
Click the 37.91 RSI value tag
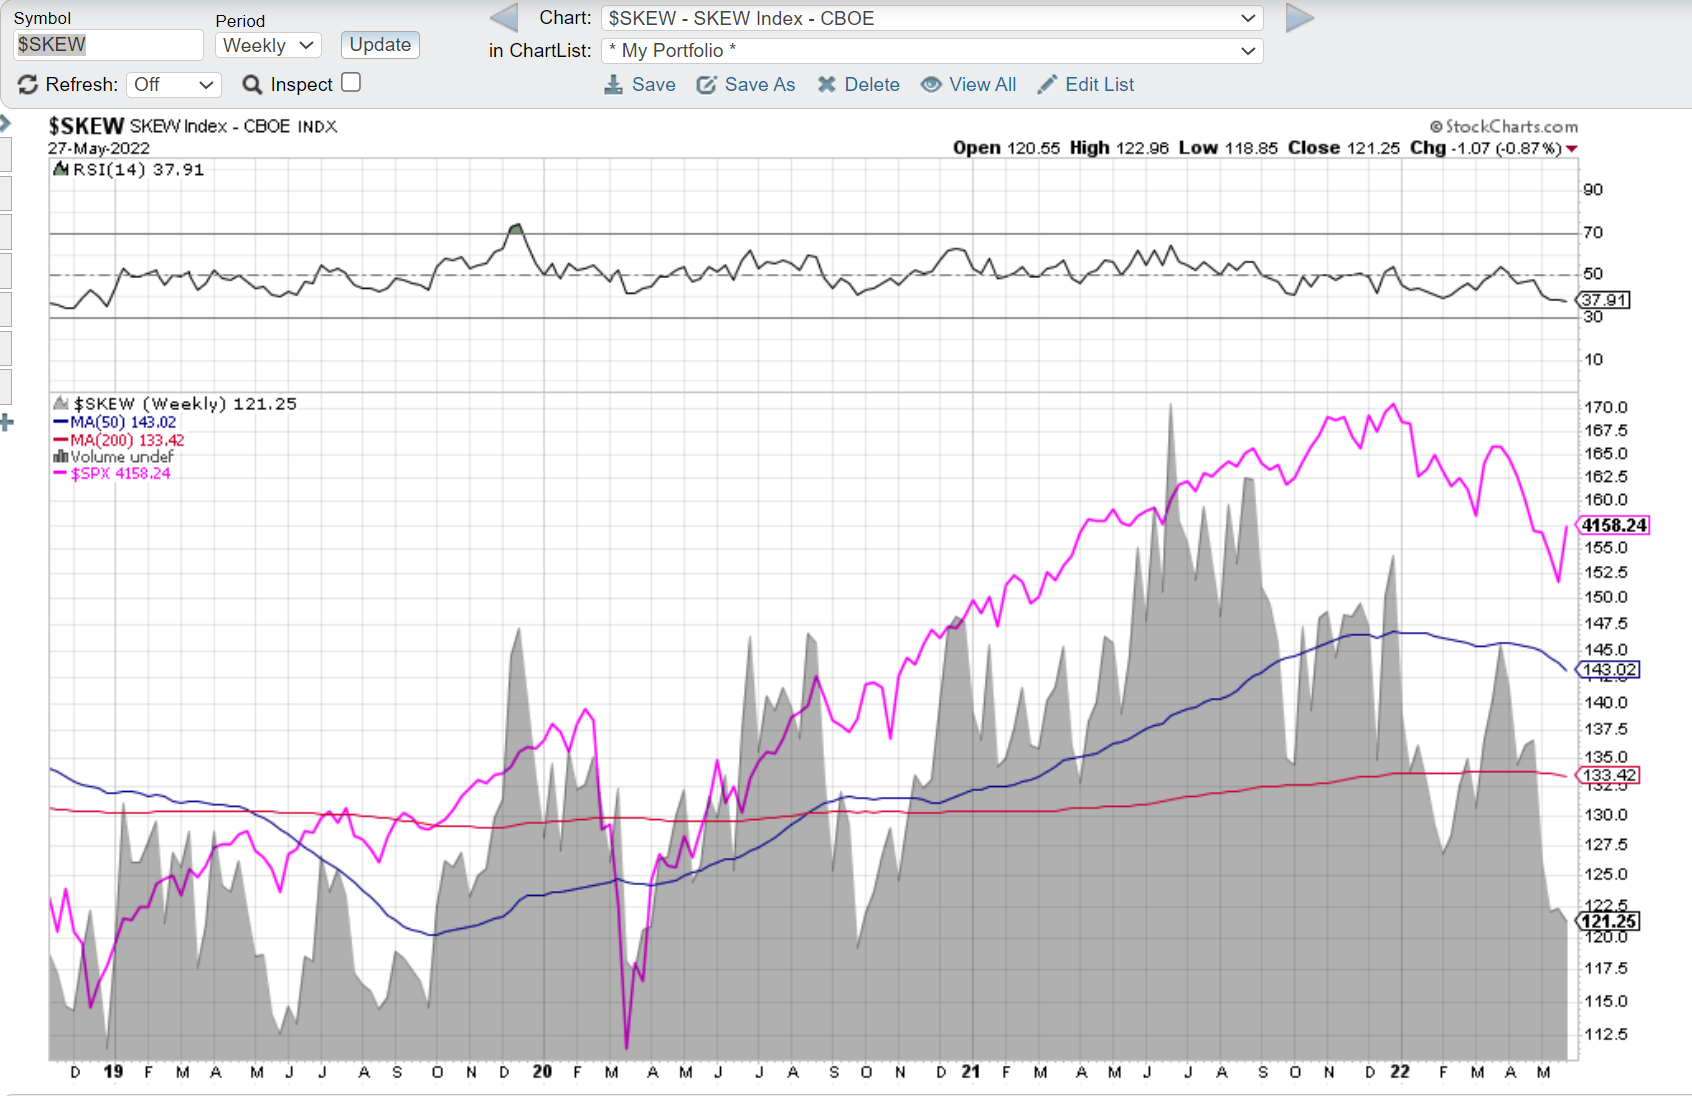click(x=1603, y=300)
